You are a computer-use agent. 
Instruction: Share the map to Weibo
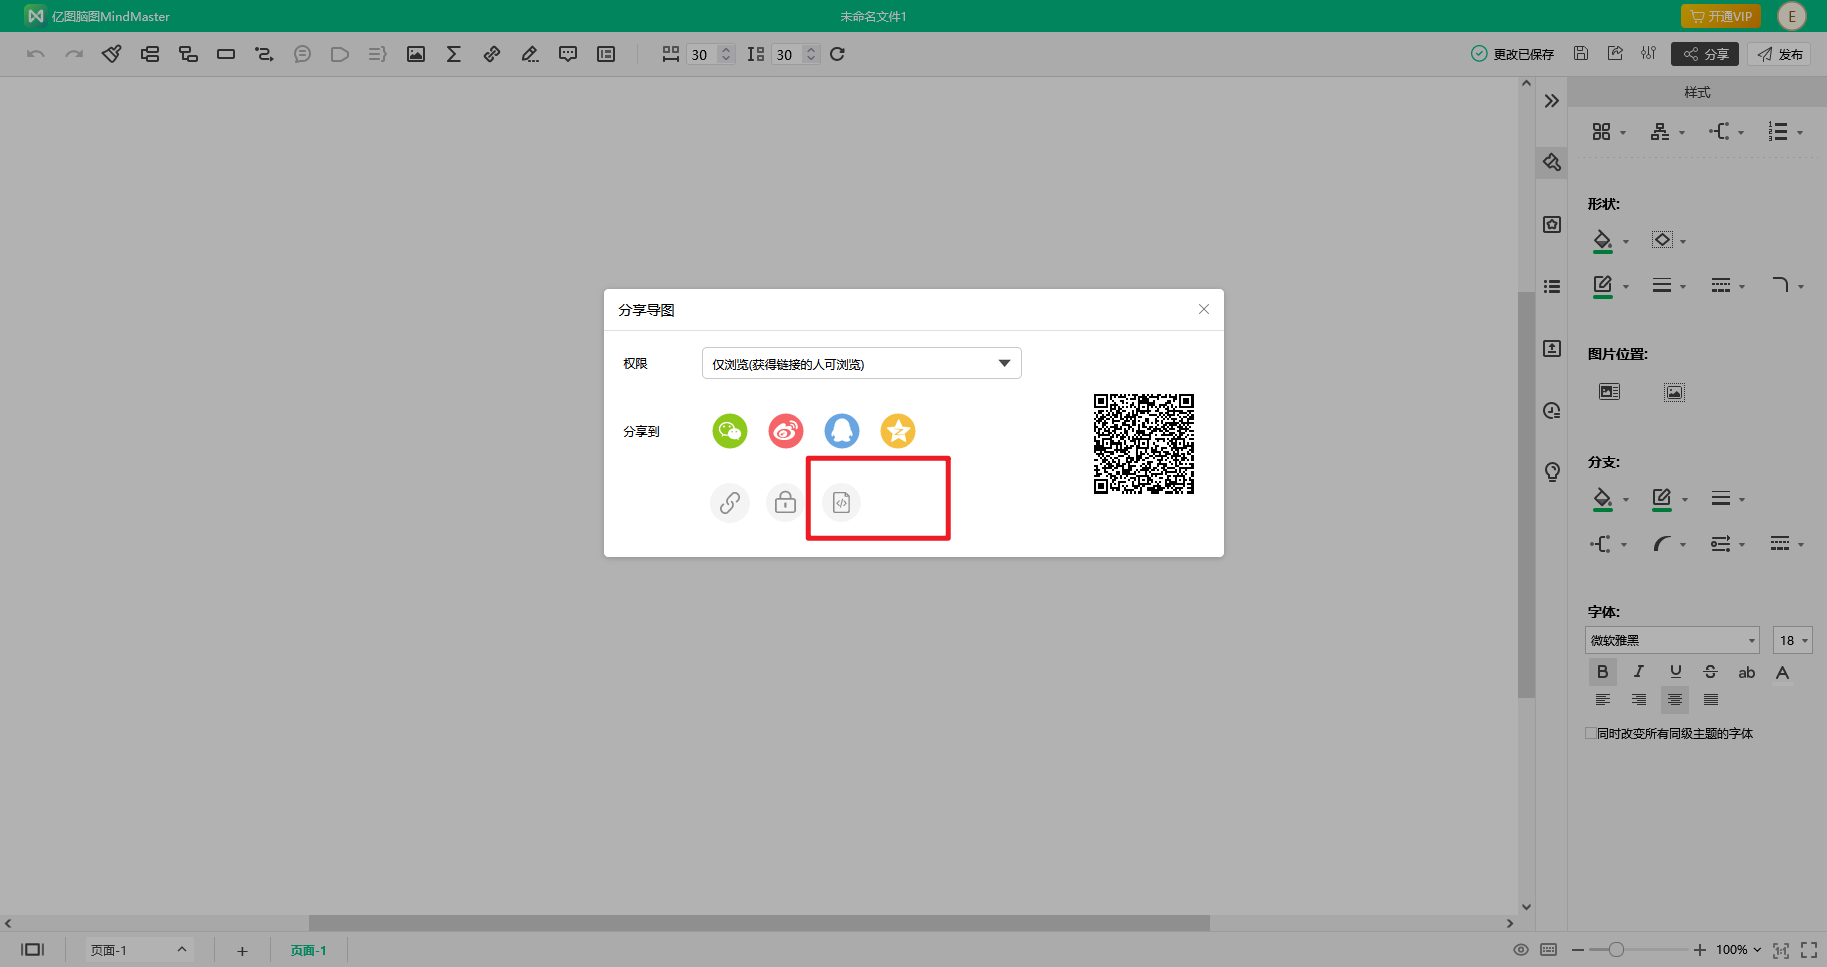(x=785, y=431)
